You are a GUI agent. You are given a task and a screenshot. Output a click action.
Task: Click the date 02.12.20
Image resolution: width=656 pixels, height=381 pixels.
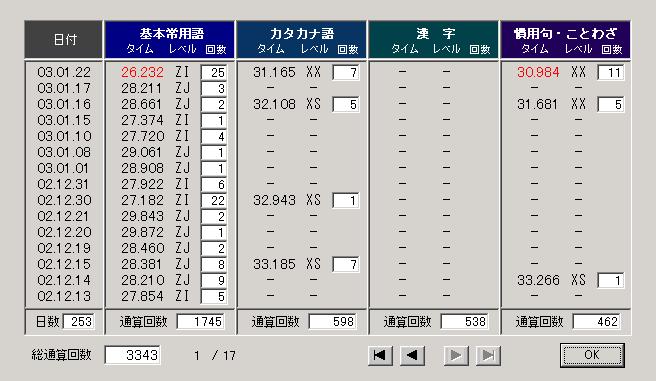(64, 232)
